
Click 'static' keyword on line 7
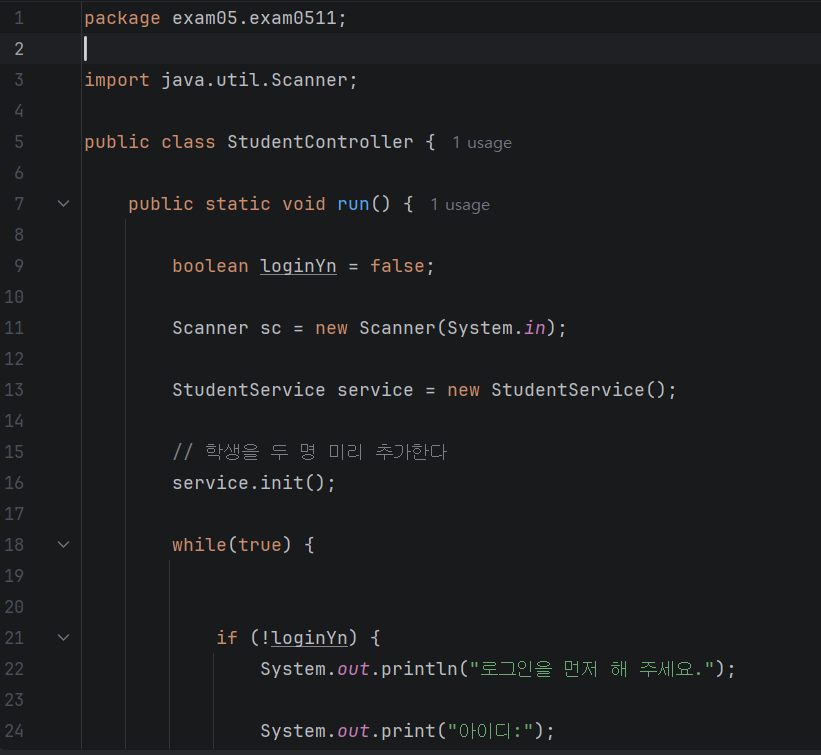point(238,204)
